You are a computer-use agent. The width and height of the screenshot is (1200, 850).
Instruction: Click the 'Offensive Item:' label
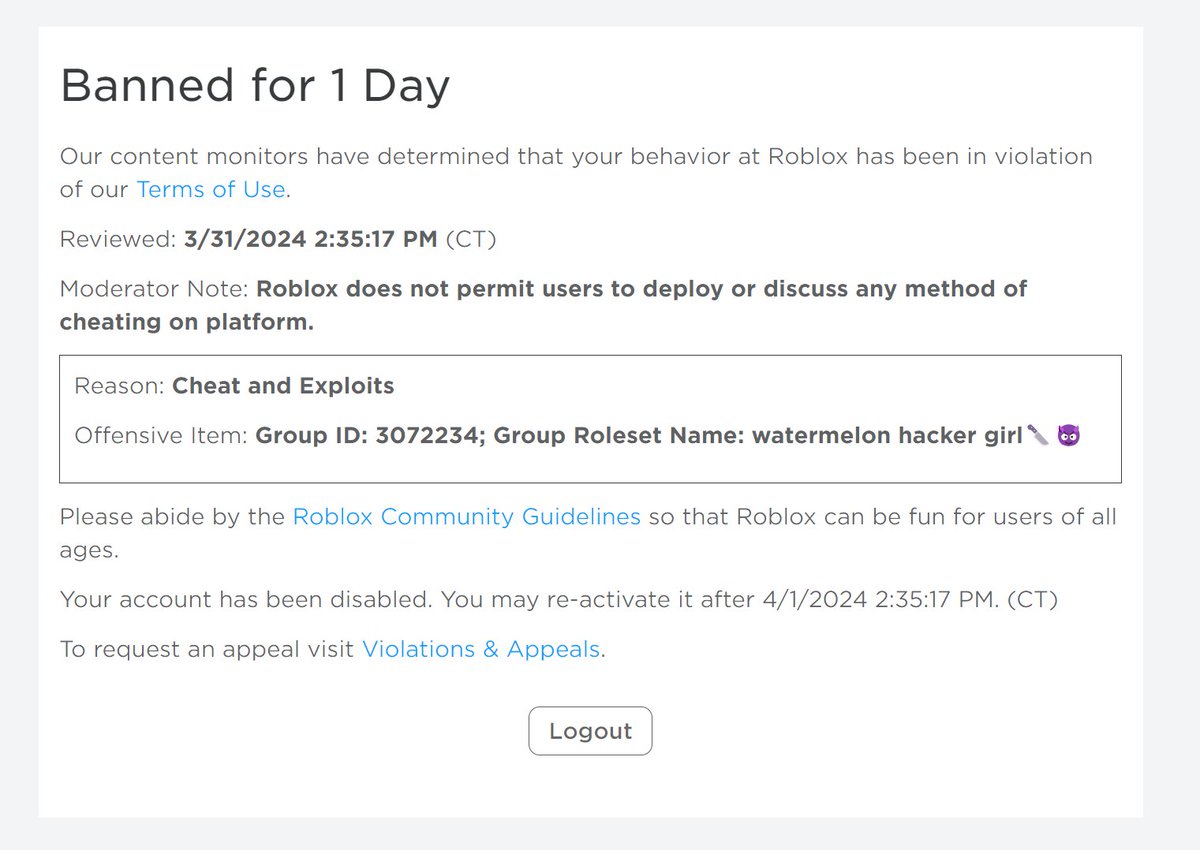162,435
